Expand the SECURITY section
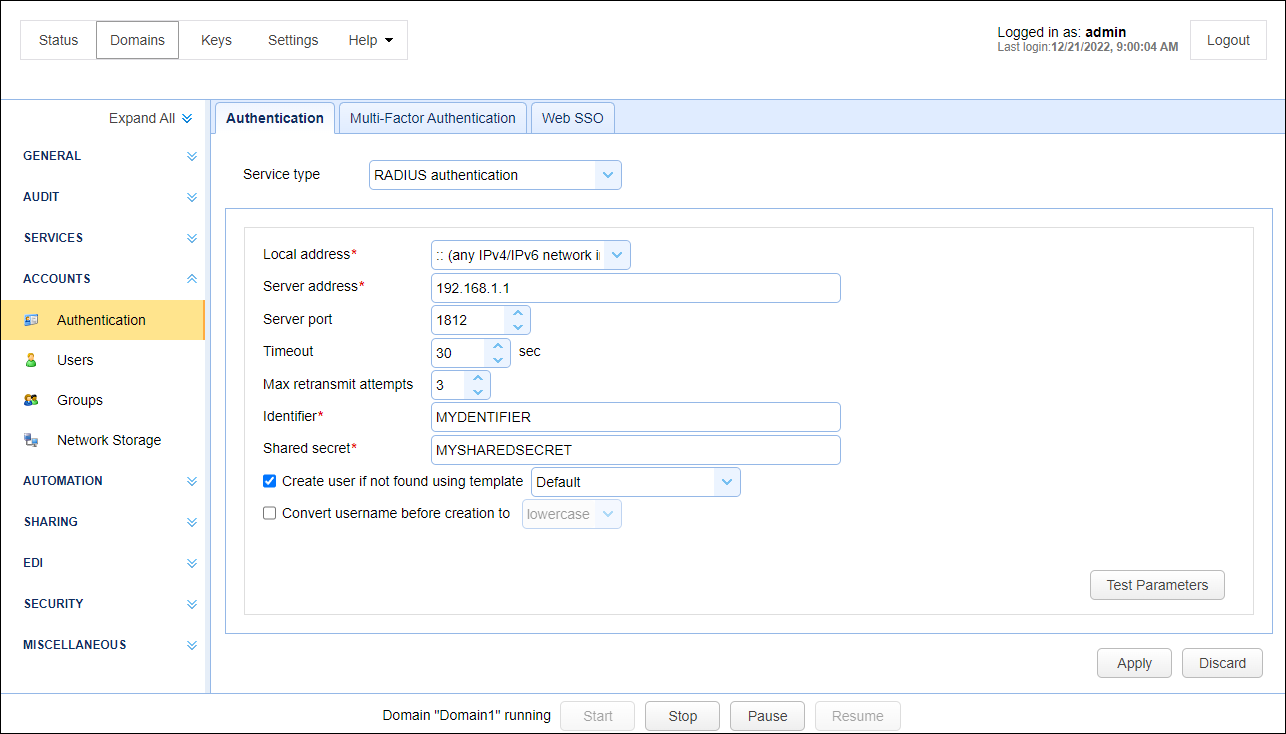1286x734 pixels. point(192,604)
